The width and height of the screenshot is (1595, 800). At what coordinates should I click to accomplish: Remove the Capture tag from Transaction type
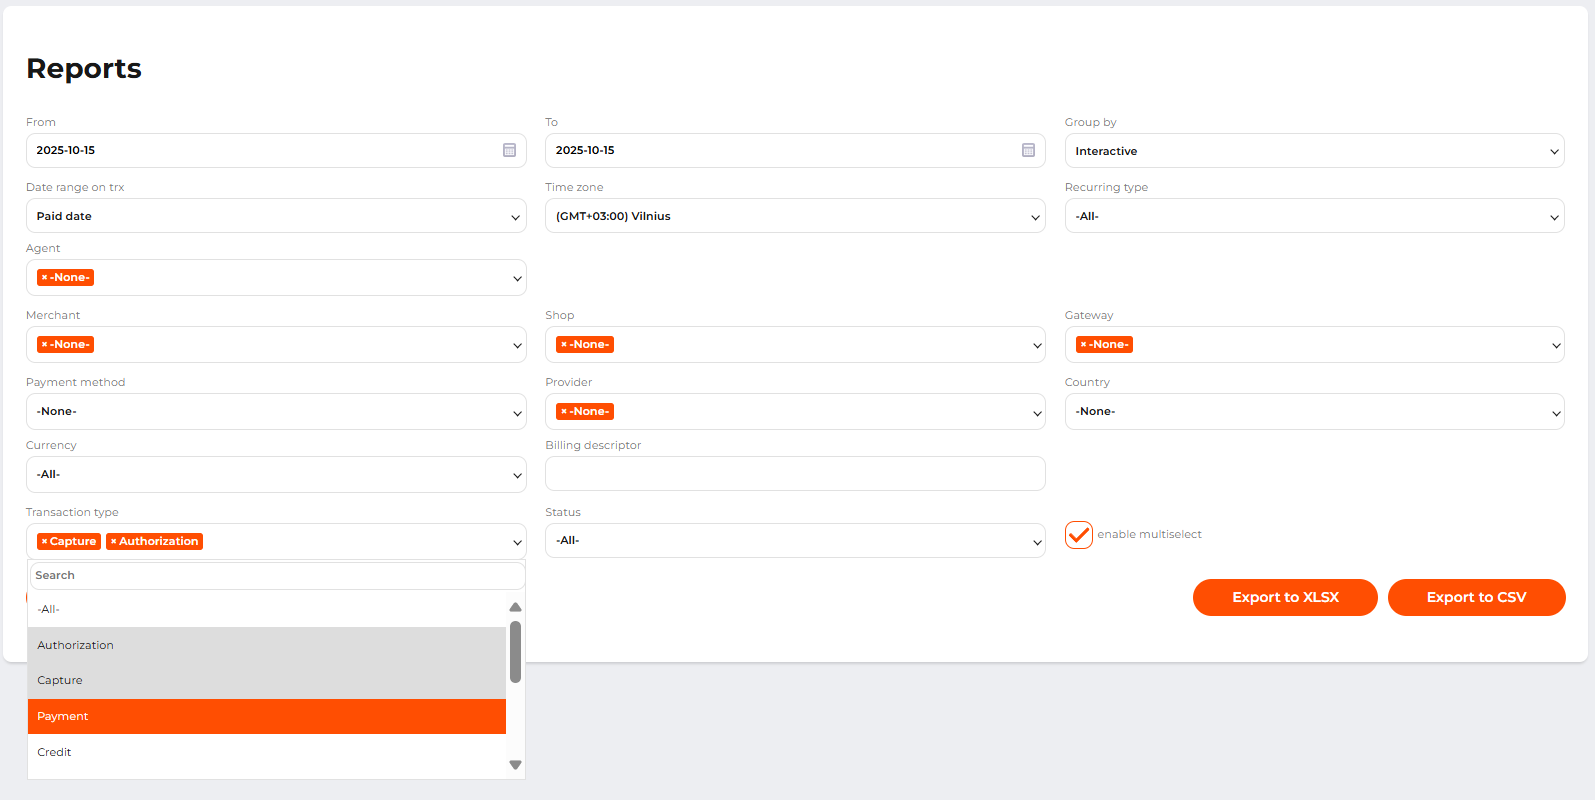pyautogui.click(x=44, y=541)
